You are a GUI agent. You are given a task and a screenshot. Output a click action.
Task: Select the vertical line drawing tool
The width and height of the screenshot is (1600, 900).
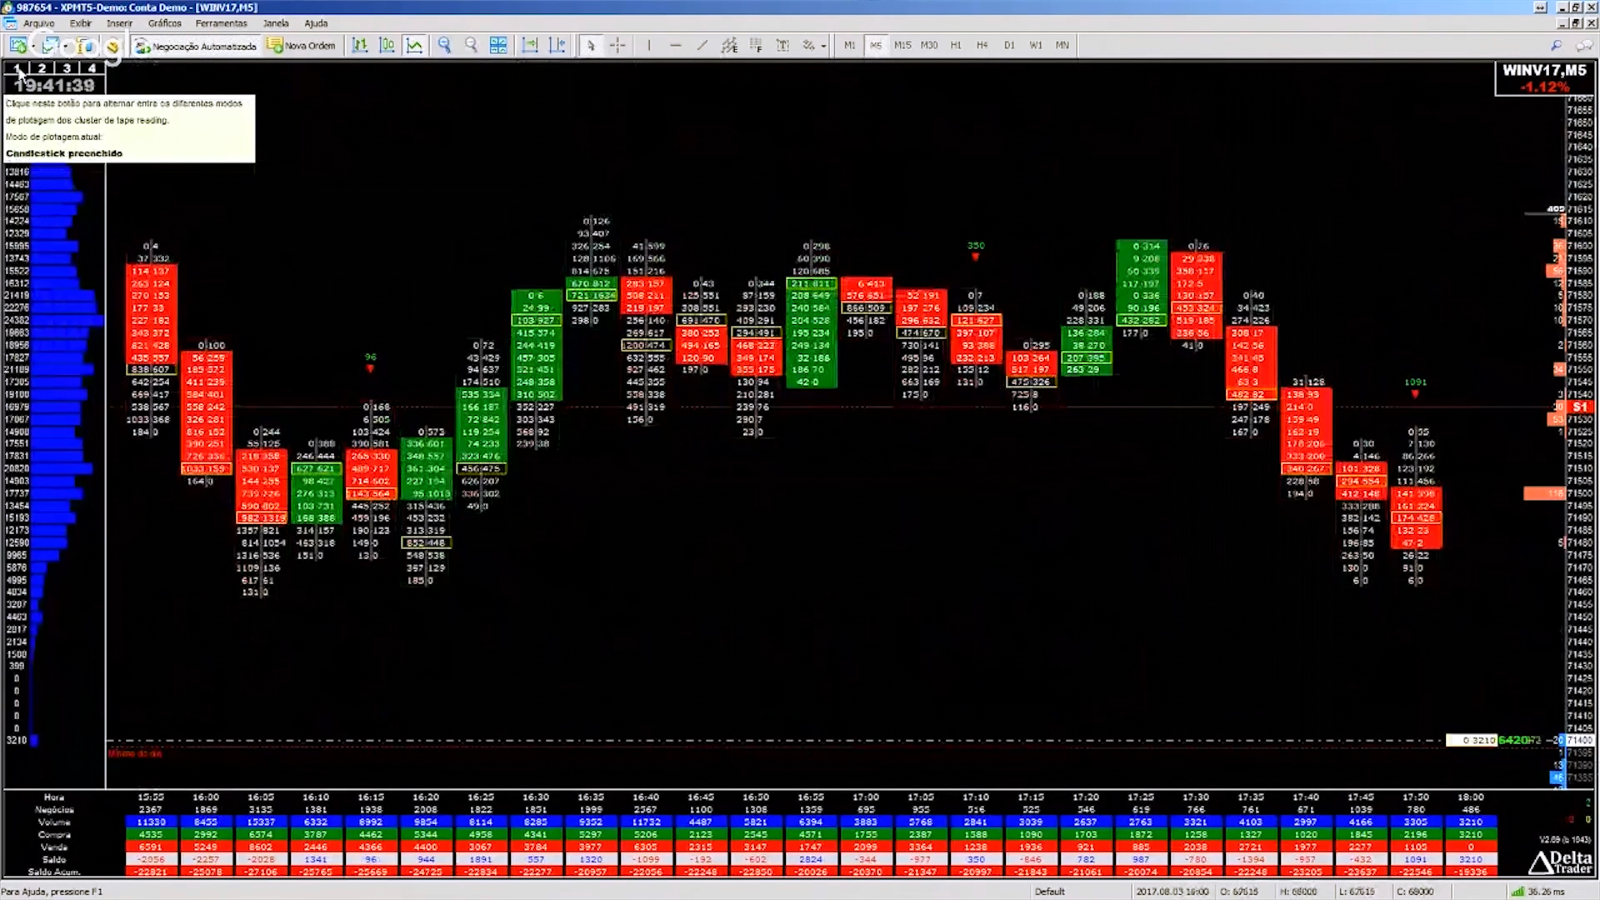point(648,46)
